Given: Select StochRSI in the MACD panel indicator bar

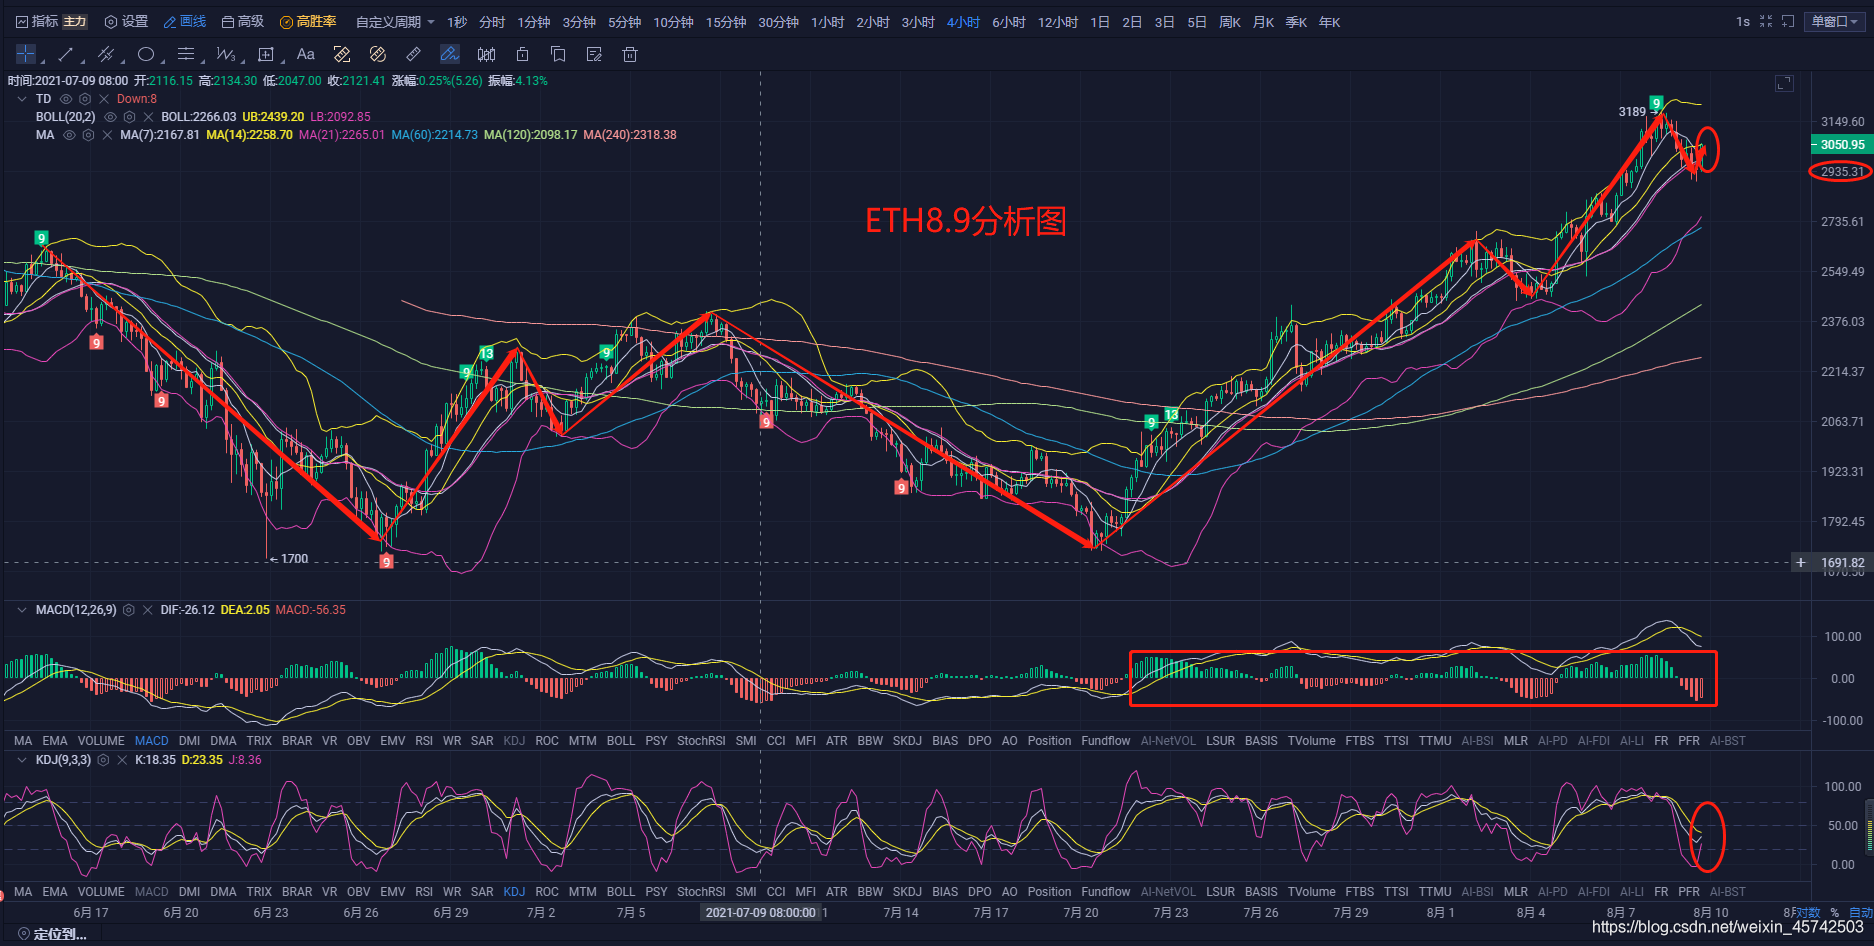Looking at the screenshot, I should 701,741.
